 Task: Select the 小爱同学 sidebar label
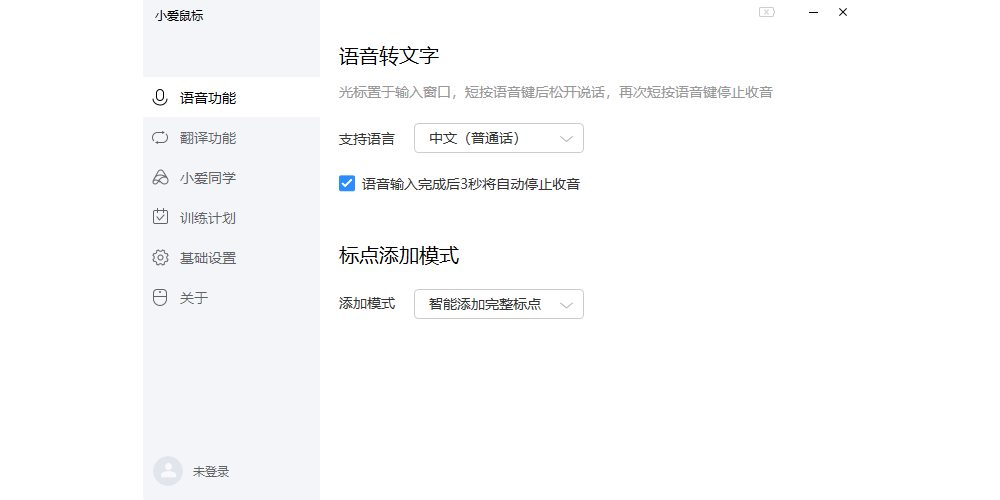208,178
